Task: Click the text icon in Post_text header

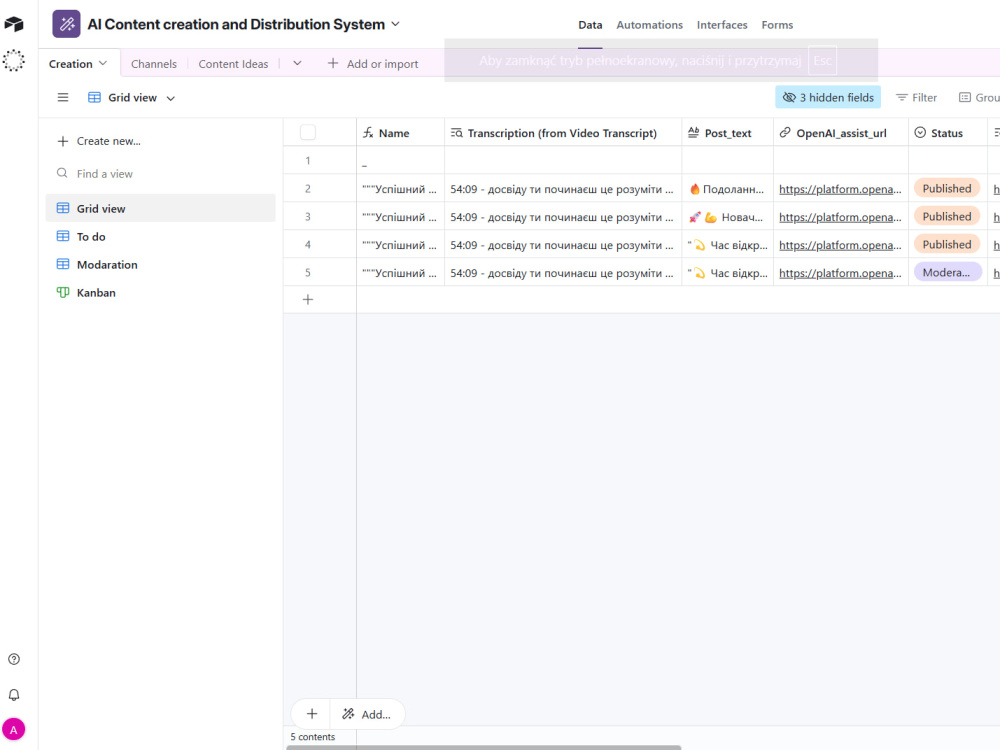Action: click(x=693, y=133)
